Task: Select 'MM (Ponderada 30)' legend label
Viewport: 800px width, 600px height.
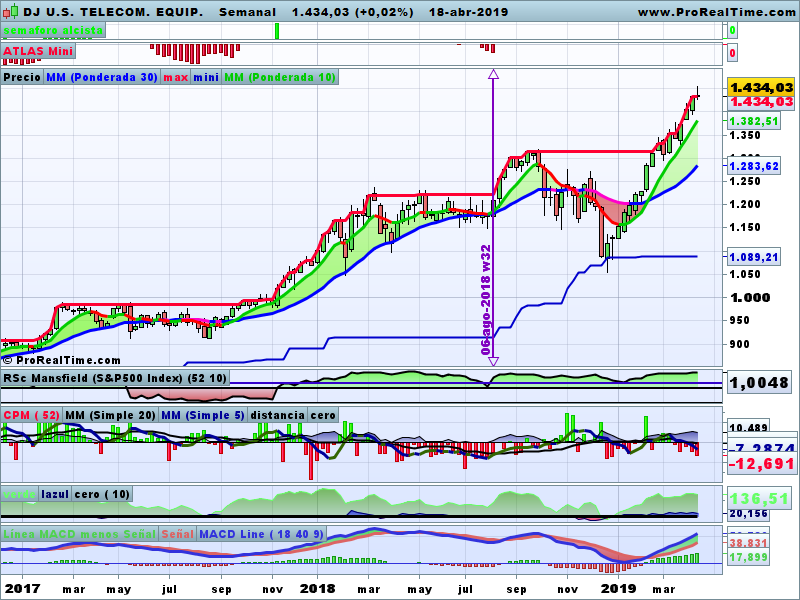Action: (x=102, y=77)
